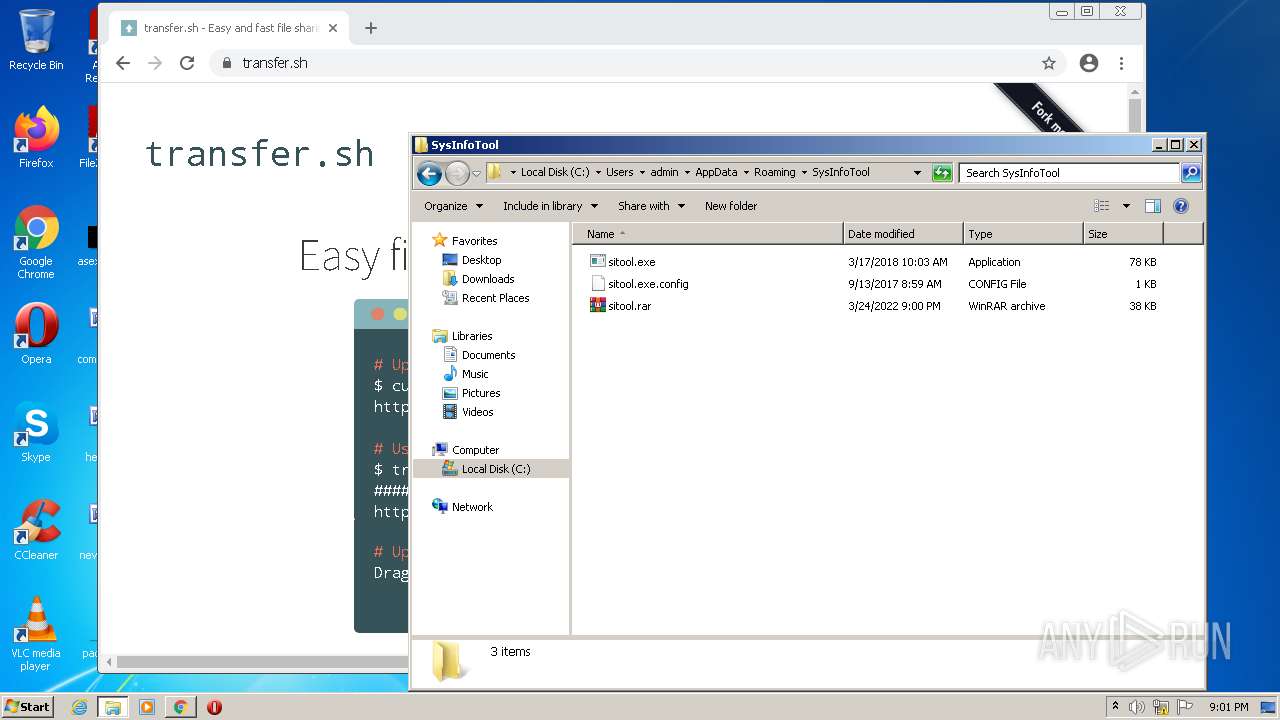Open the Include in library dropdown
The image size is (1280, 720).
coord(550,206)
